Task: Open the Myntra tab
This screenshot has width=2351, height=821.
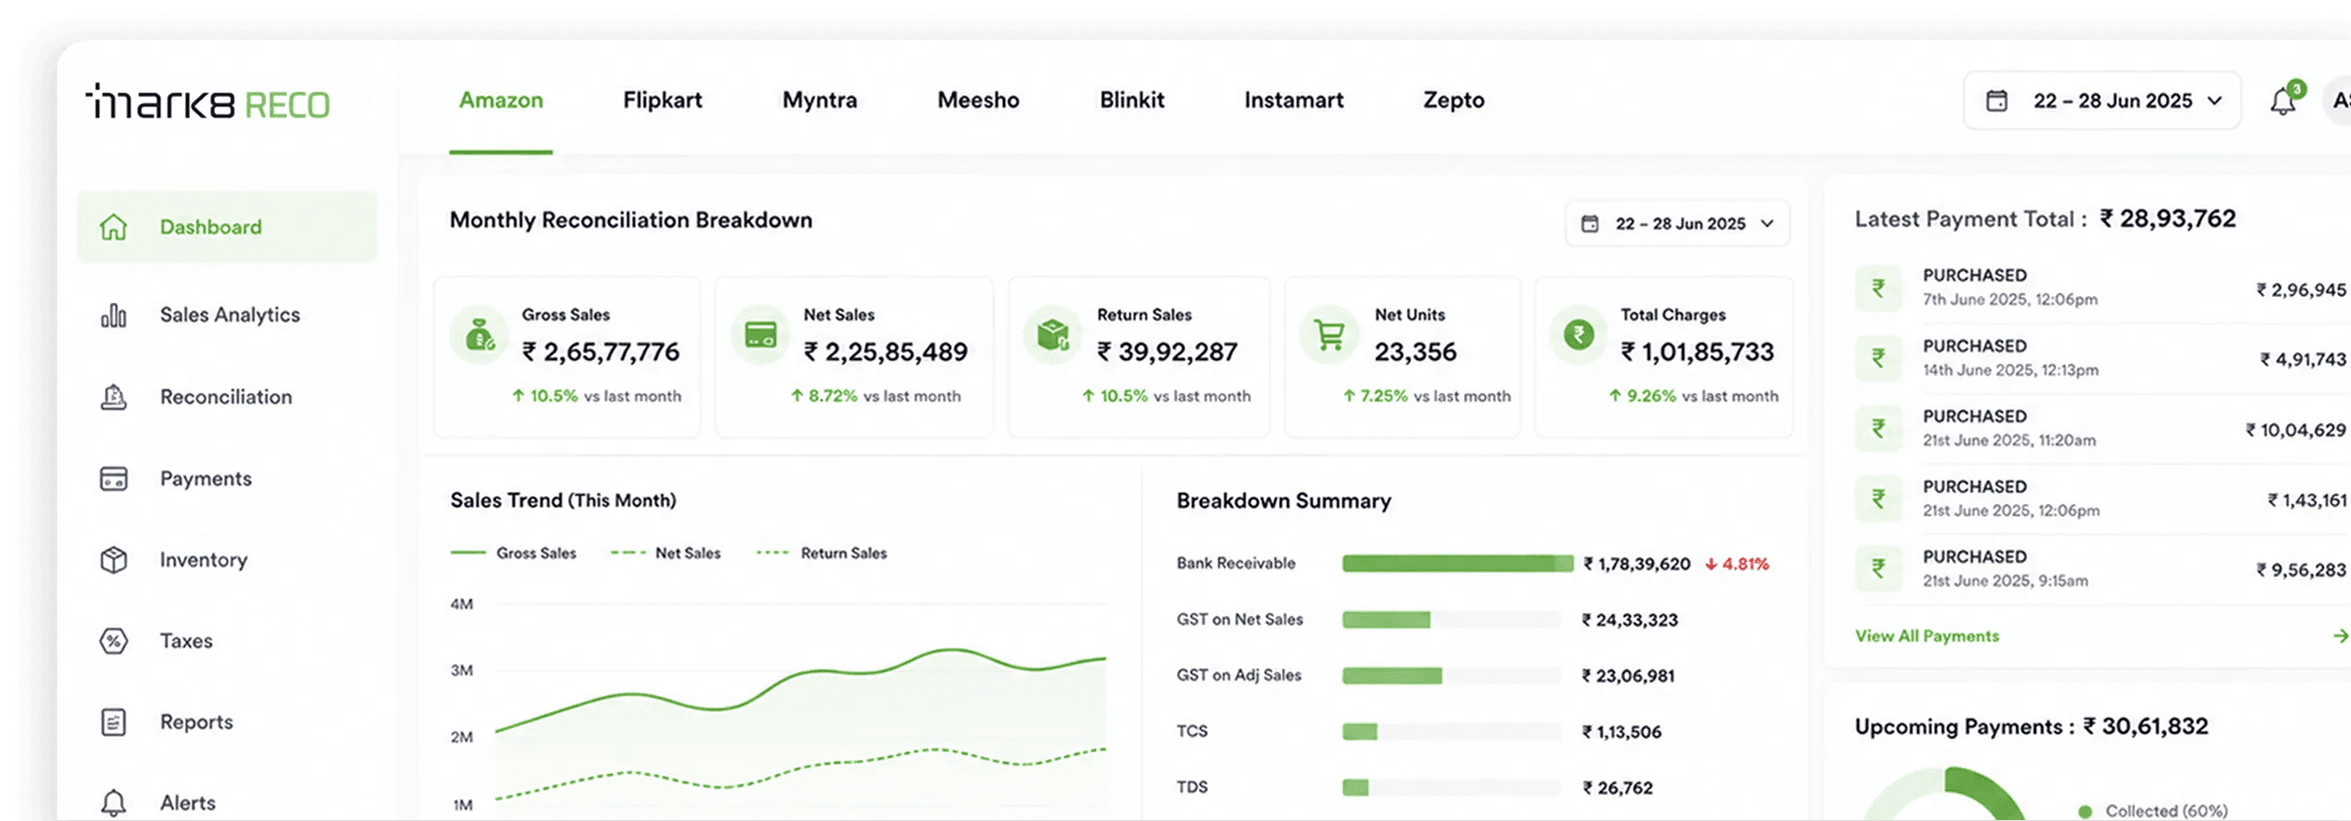Action: (820, 100)
